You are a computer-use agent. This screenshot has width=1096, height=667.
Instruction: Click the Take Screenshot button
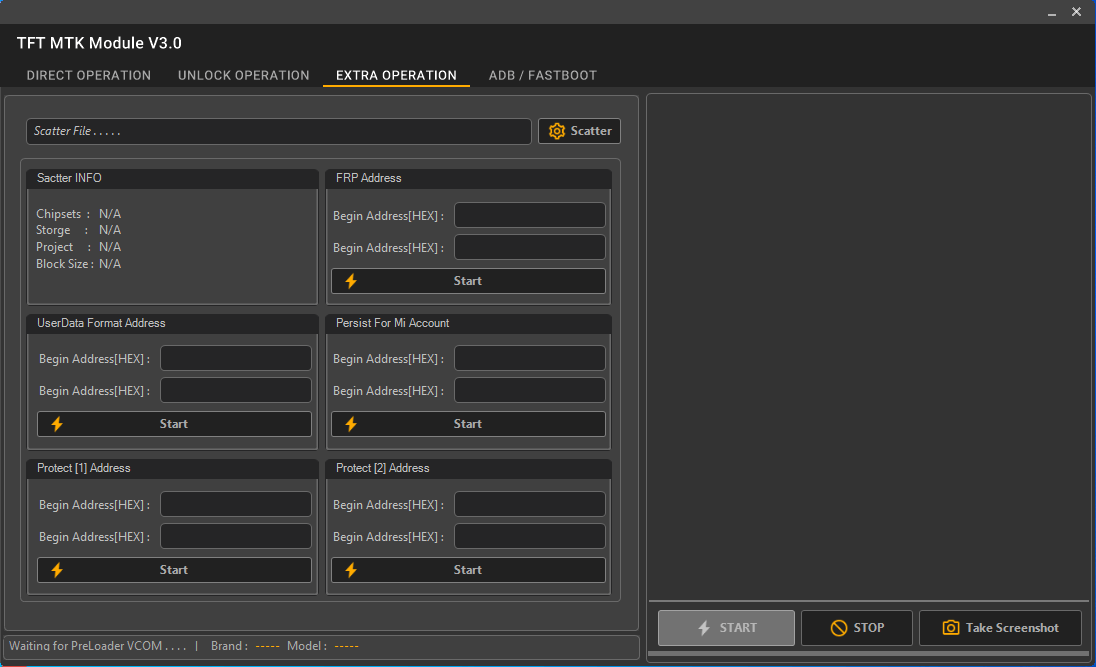1000,627
